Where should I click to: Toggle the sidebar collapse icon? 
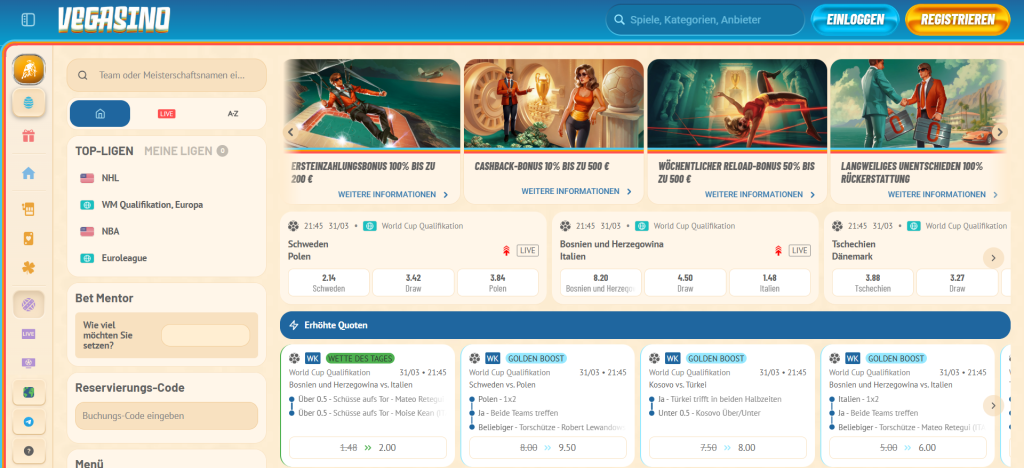click(28, 19)
